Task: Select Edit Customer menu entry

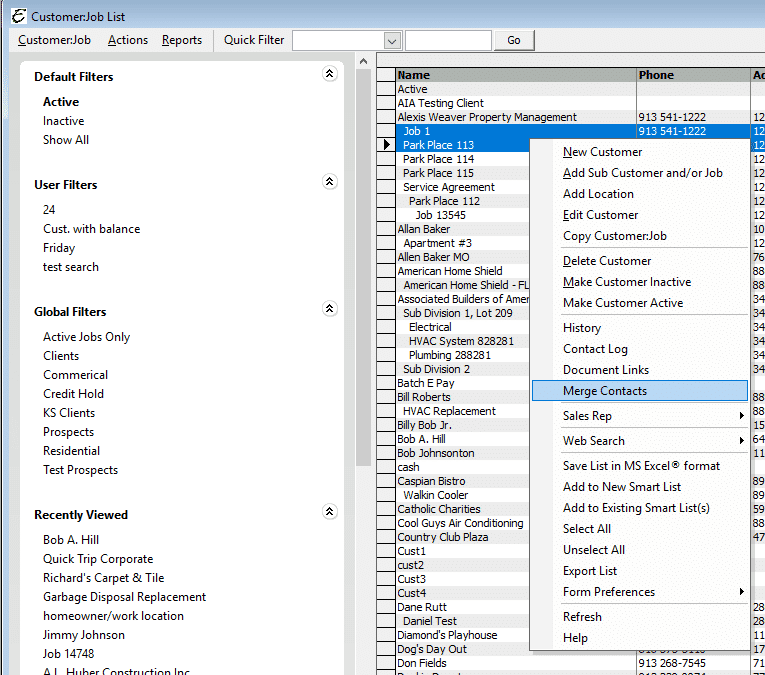Action: click(600, 215)
